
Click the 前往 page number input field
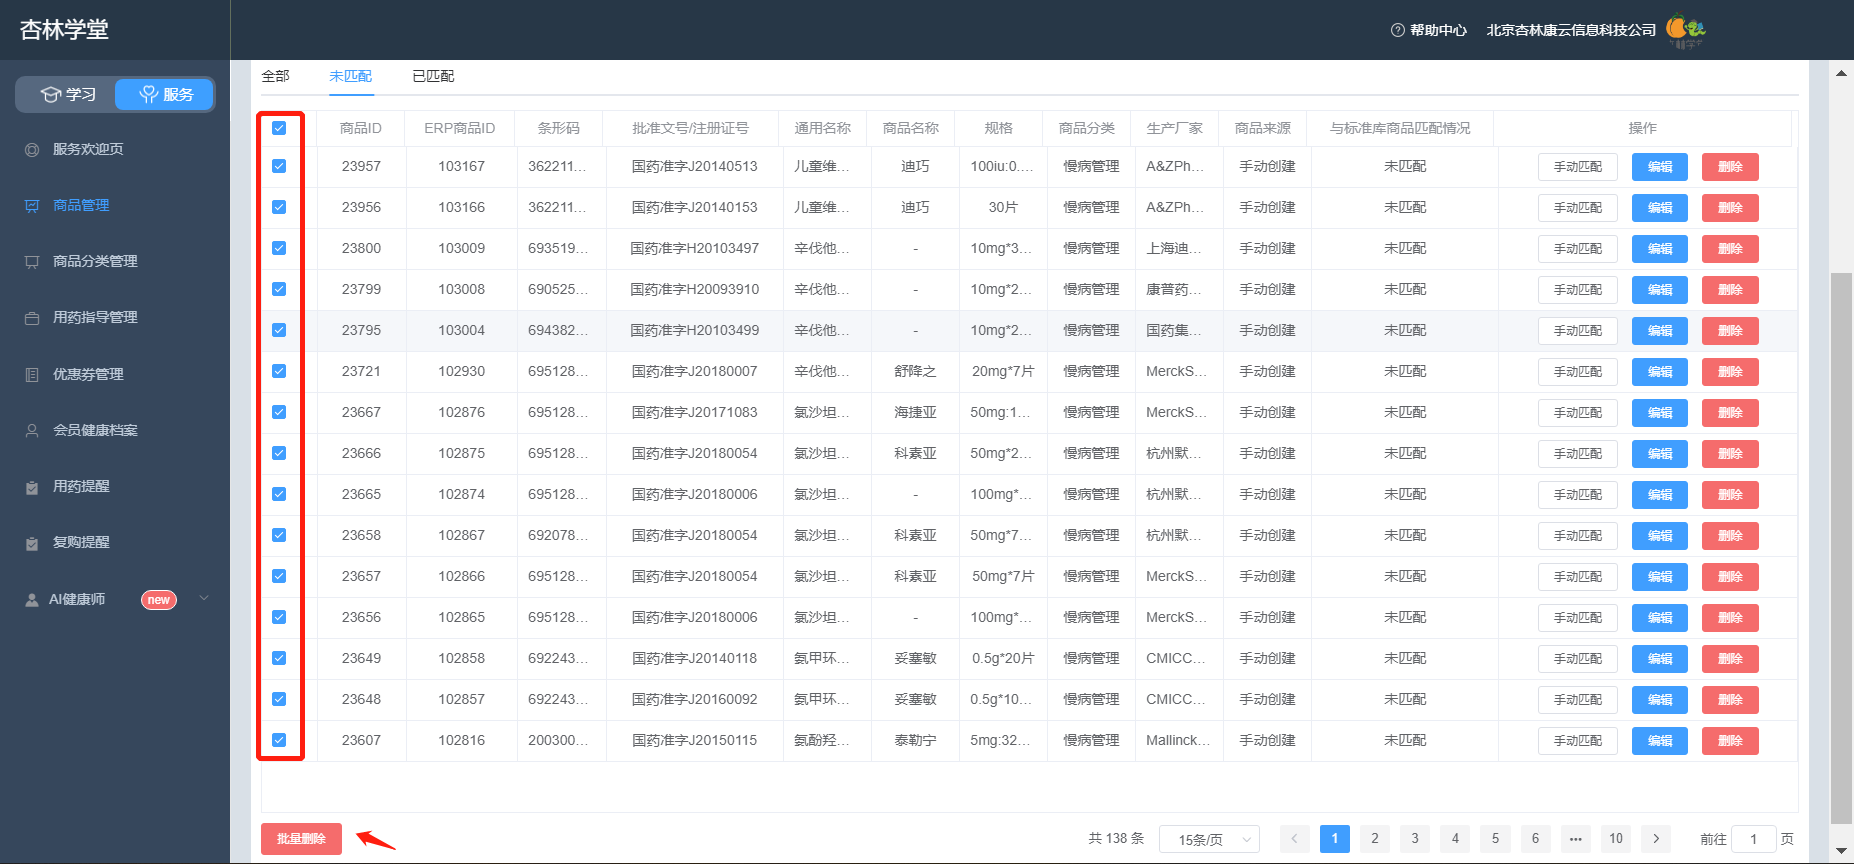point(1754,839)
